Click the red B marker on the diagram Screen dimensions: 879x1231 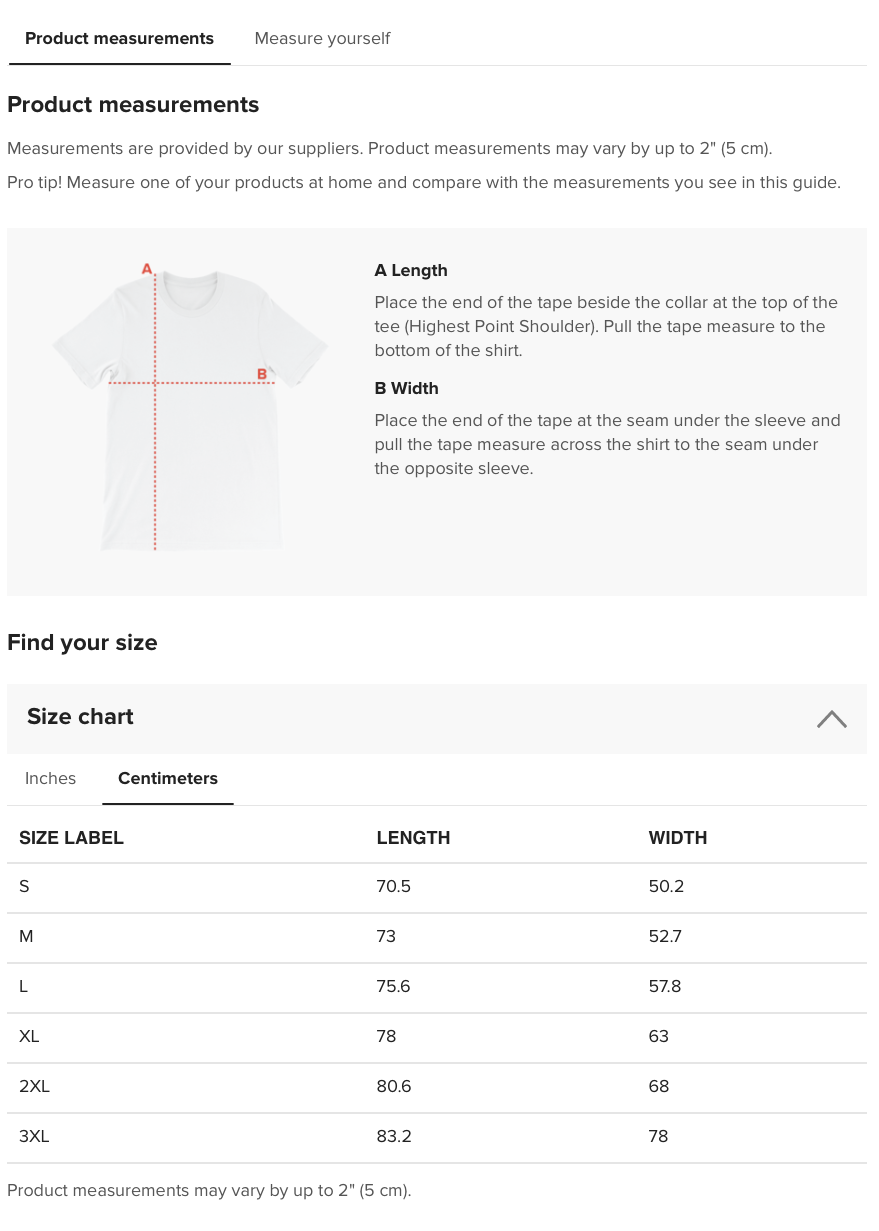(x=262, y=374)
